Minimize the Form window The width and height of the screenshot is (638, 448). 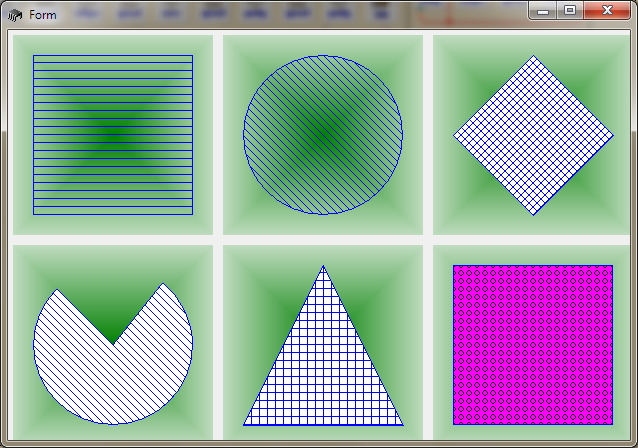543,11
